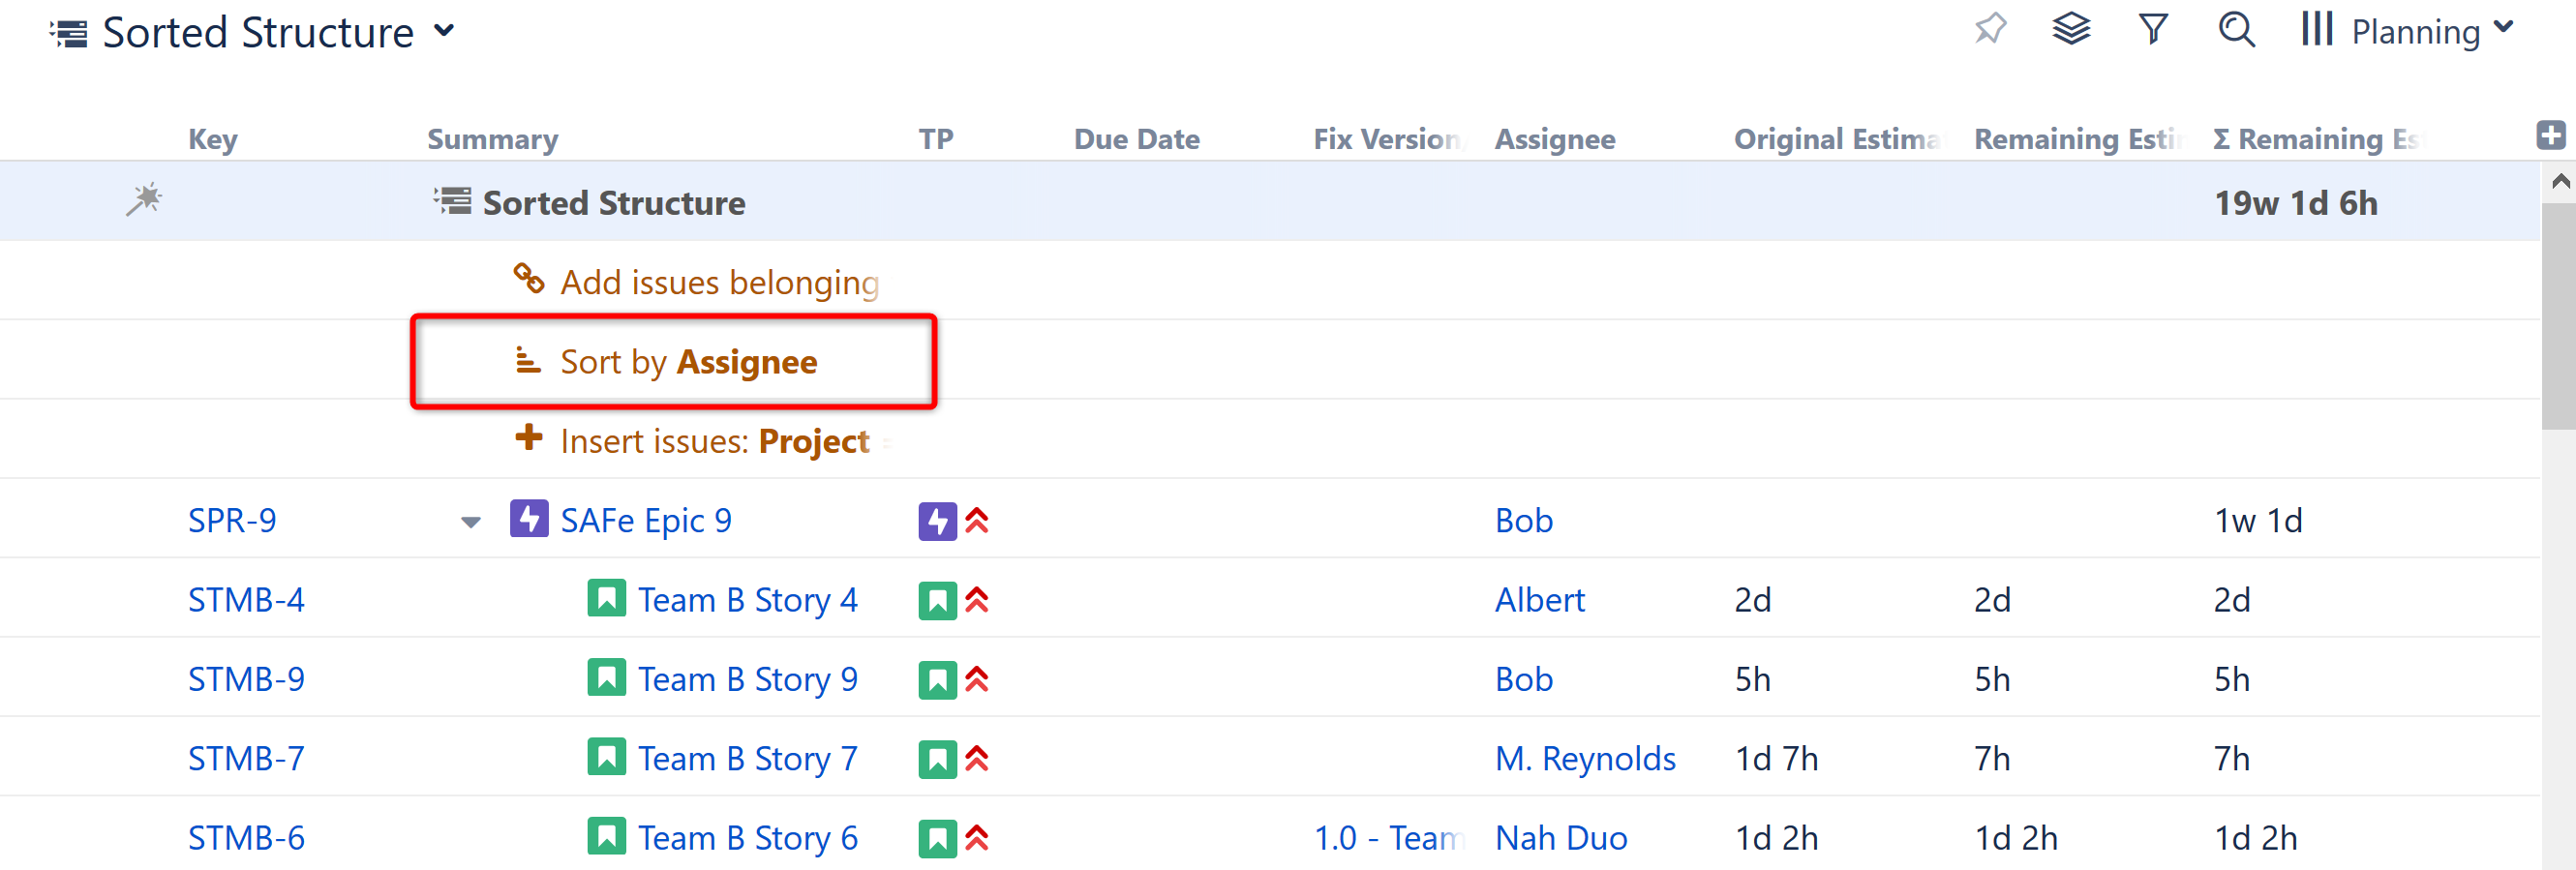Click the Assignee column header
Viewport: 2576px width, 870px height.
pyautogui.click(x=1554, y=139)
